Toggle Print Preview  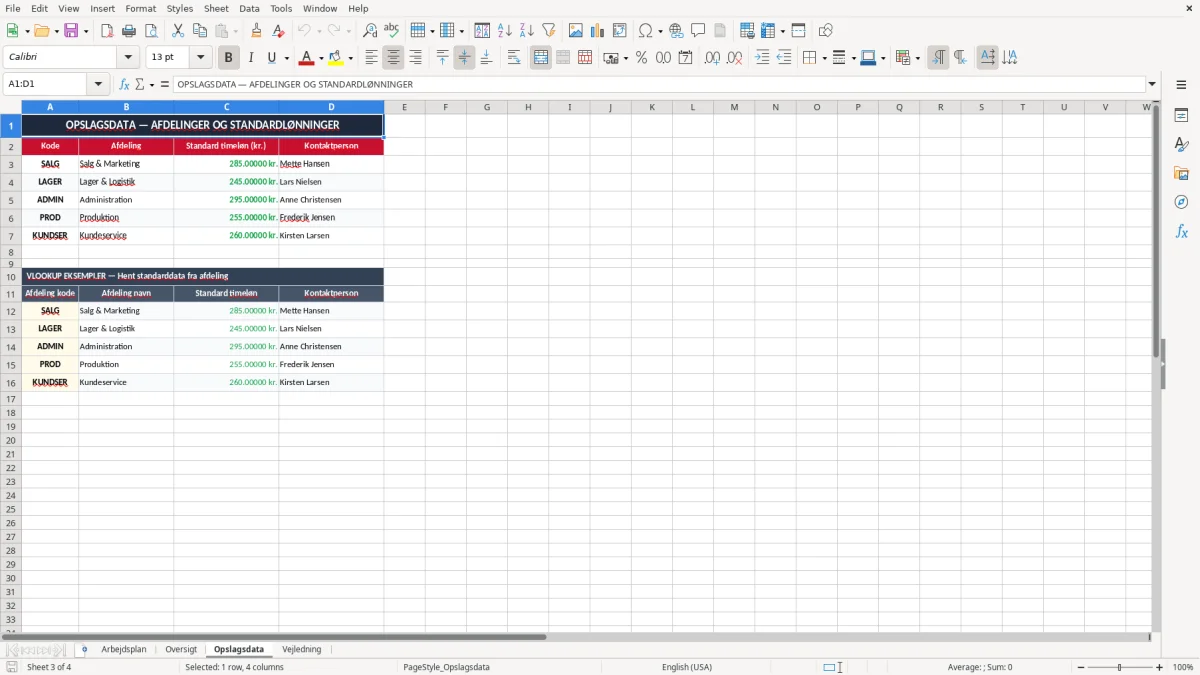tap(151, 31)
